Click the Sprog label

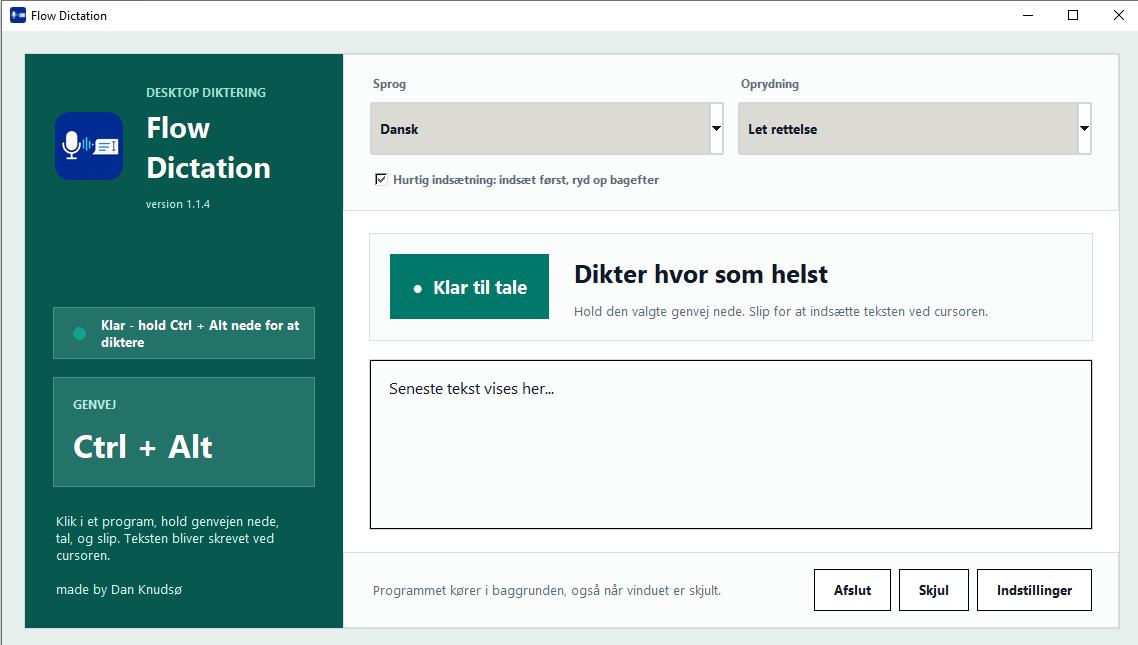(x=389, y=83)
